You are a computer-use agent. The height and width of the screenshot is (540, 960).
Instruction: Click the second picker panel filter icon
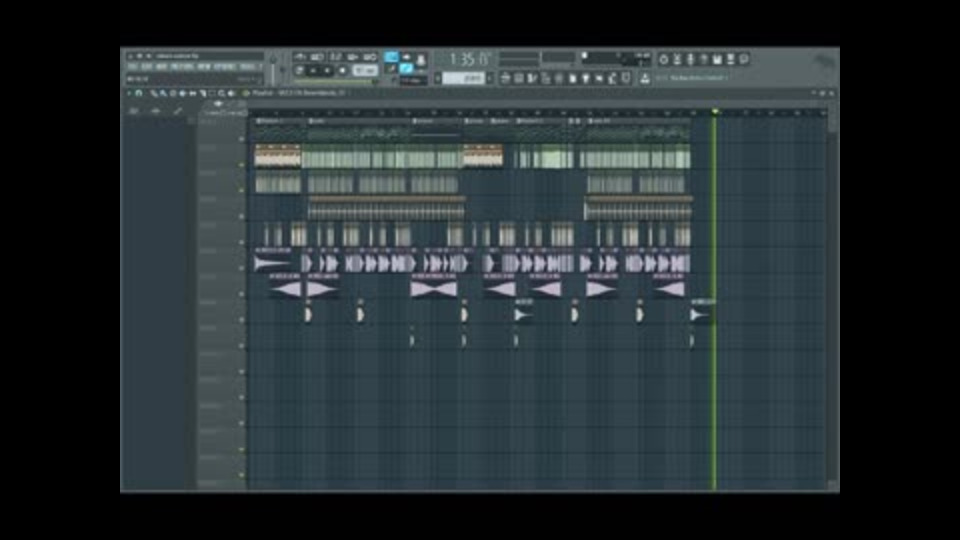[156, 111]
